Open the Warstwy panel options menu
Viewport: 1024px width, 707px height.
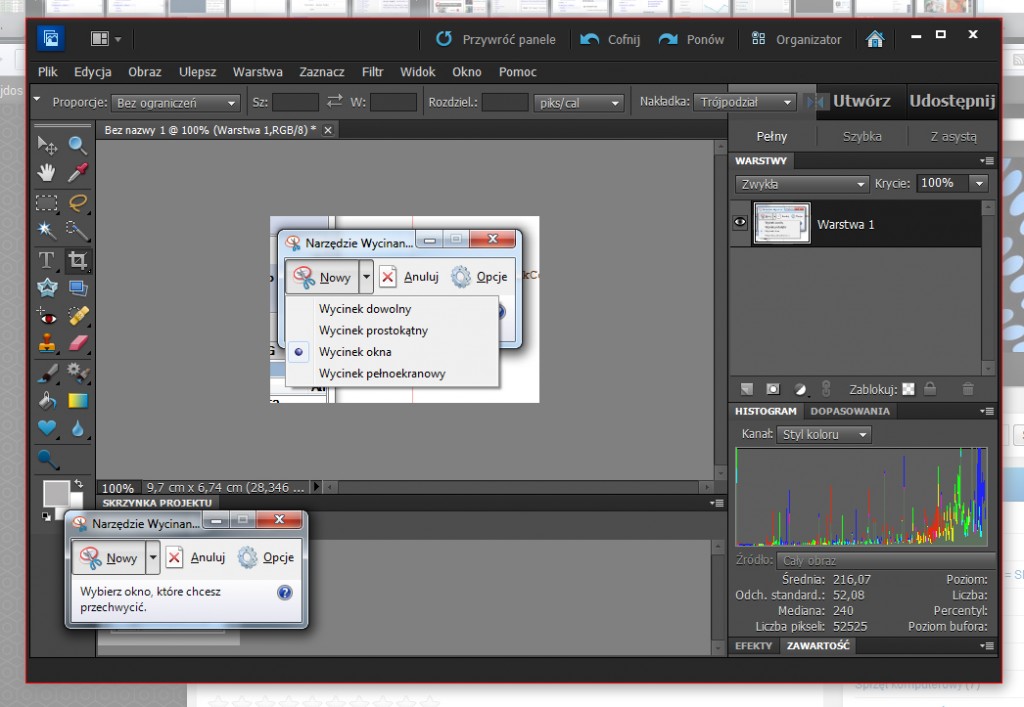click(x=987, y=161)
